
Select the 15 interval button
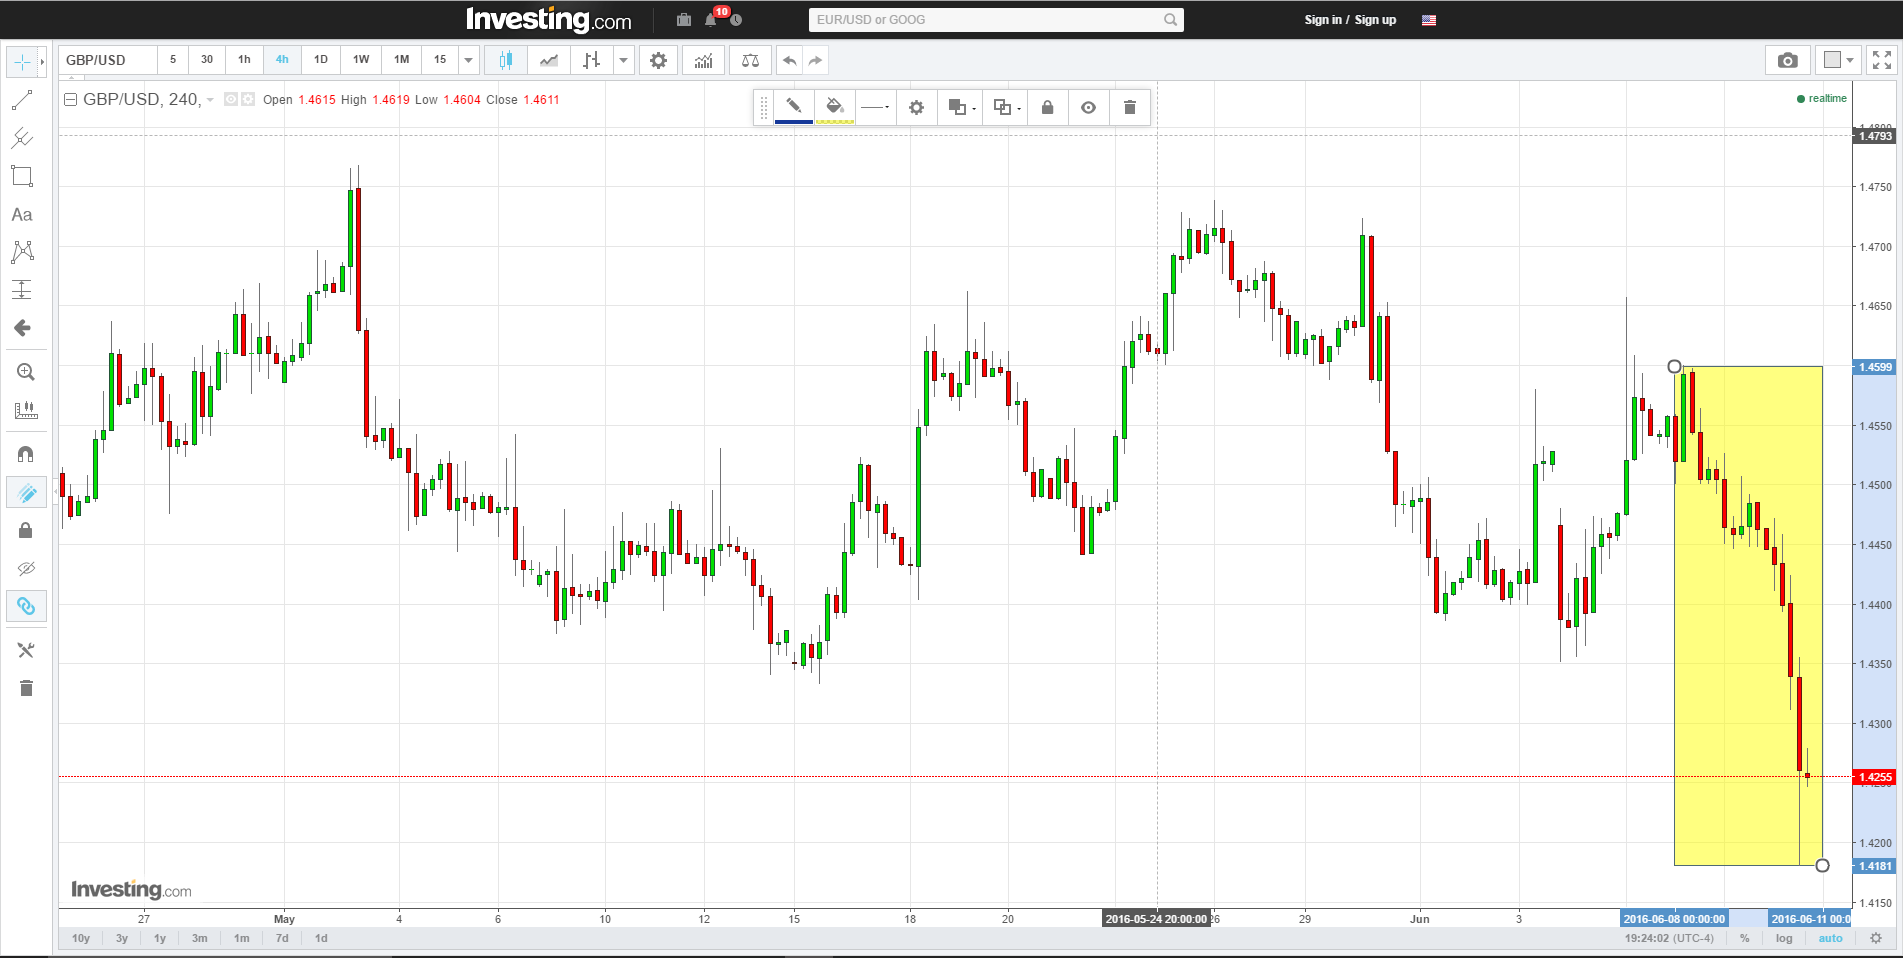[440, 60]
